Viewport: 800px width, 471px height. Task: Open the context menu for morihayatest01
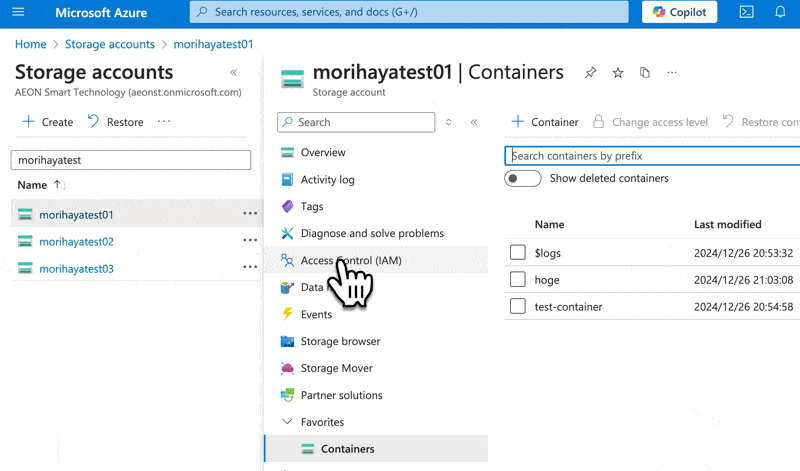[250, 213]
